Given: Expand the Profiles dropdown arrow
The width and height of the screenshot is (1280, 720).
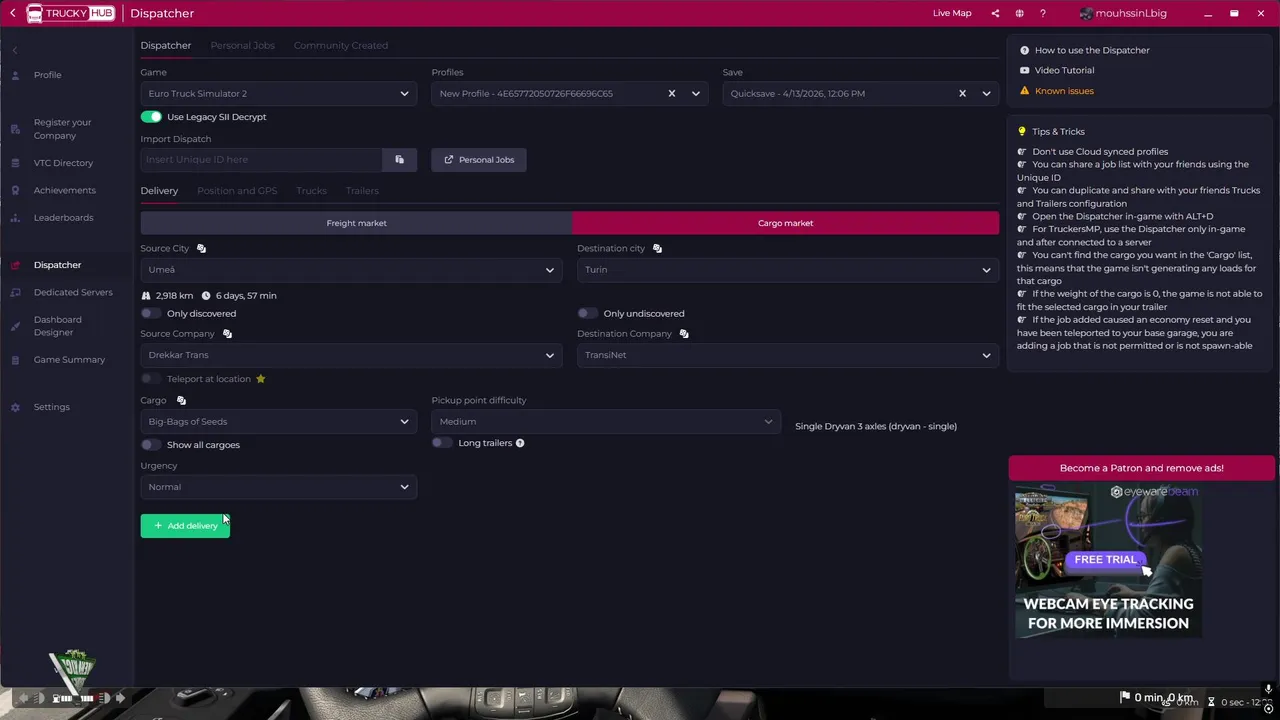Looking at the screenshot, I should point(696,94).
